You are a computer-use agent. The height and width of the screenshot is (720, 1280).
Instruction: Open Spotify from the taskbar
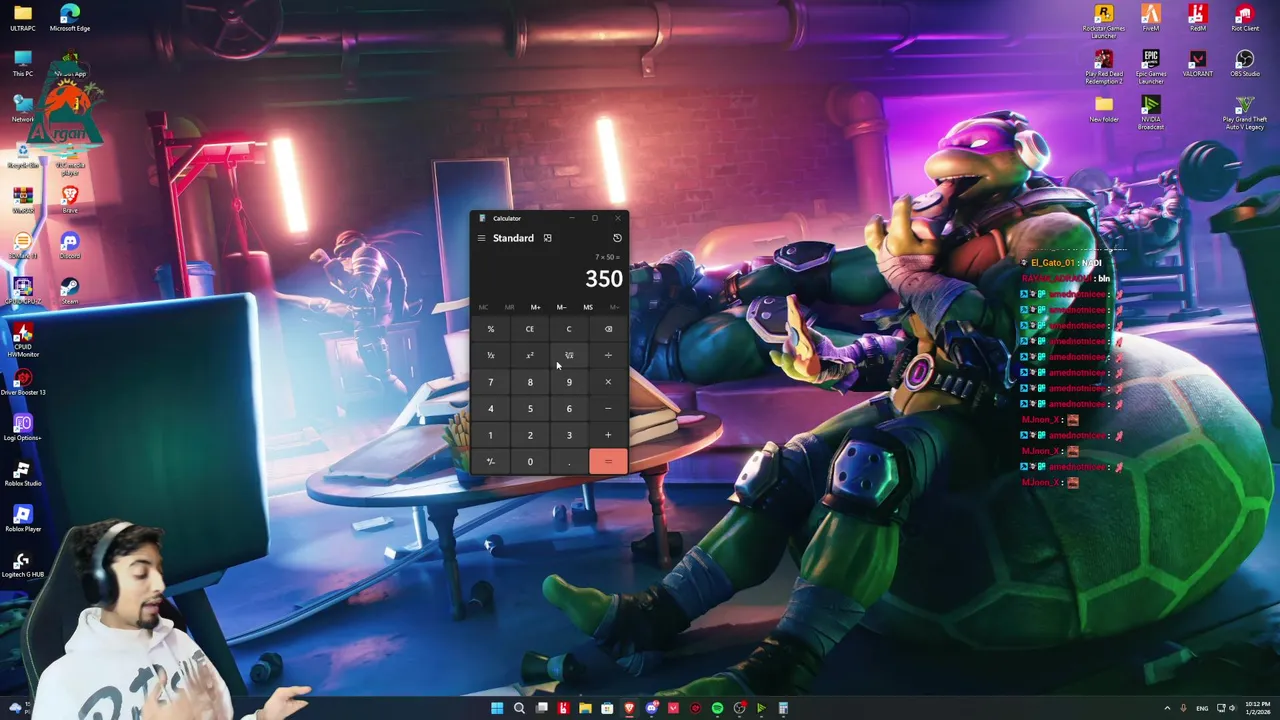pyautogui.click(x=717, y=708)
